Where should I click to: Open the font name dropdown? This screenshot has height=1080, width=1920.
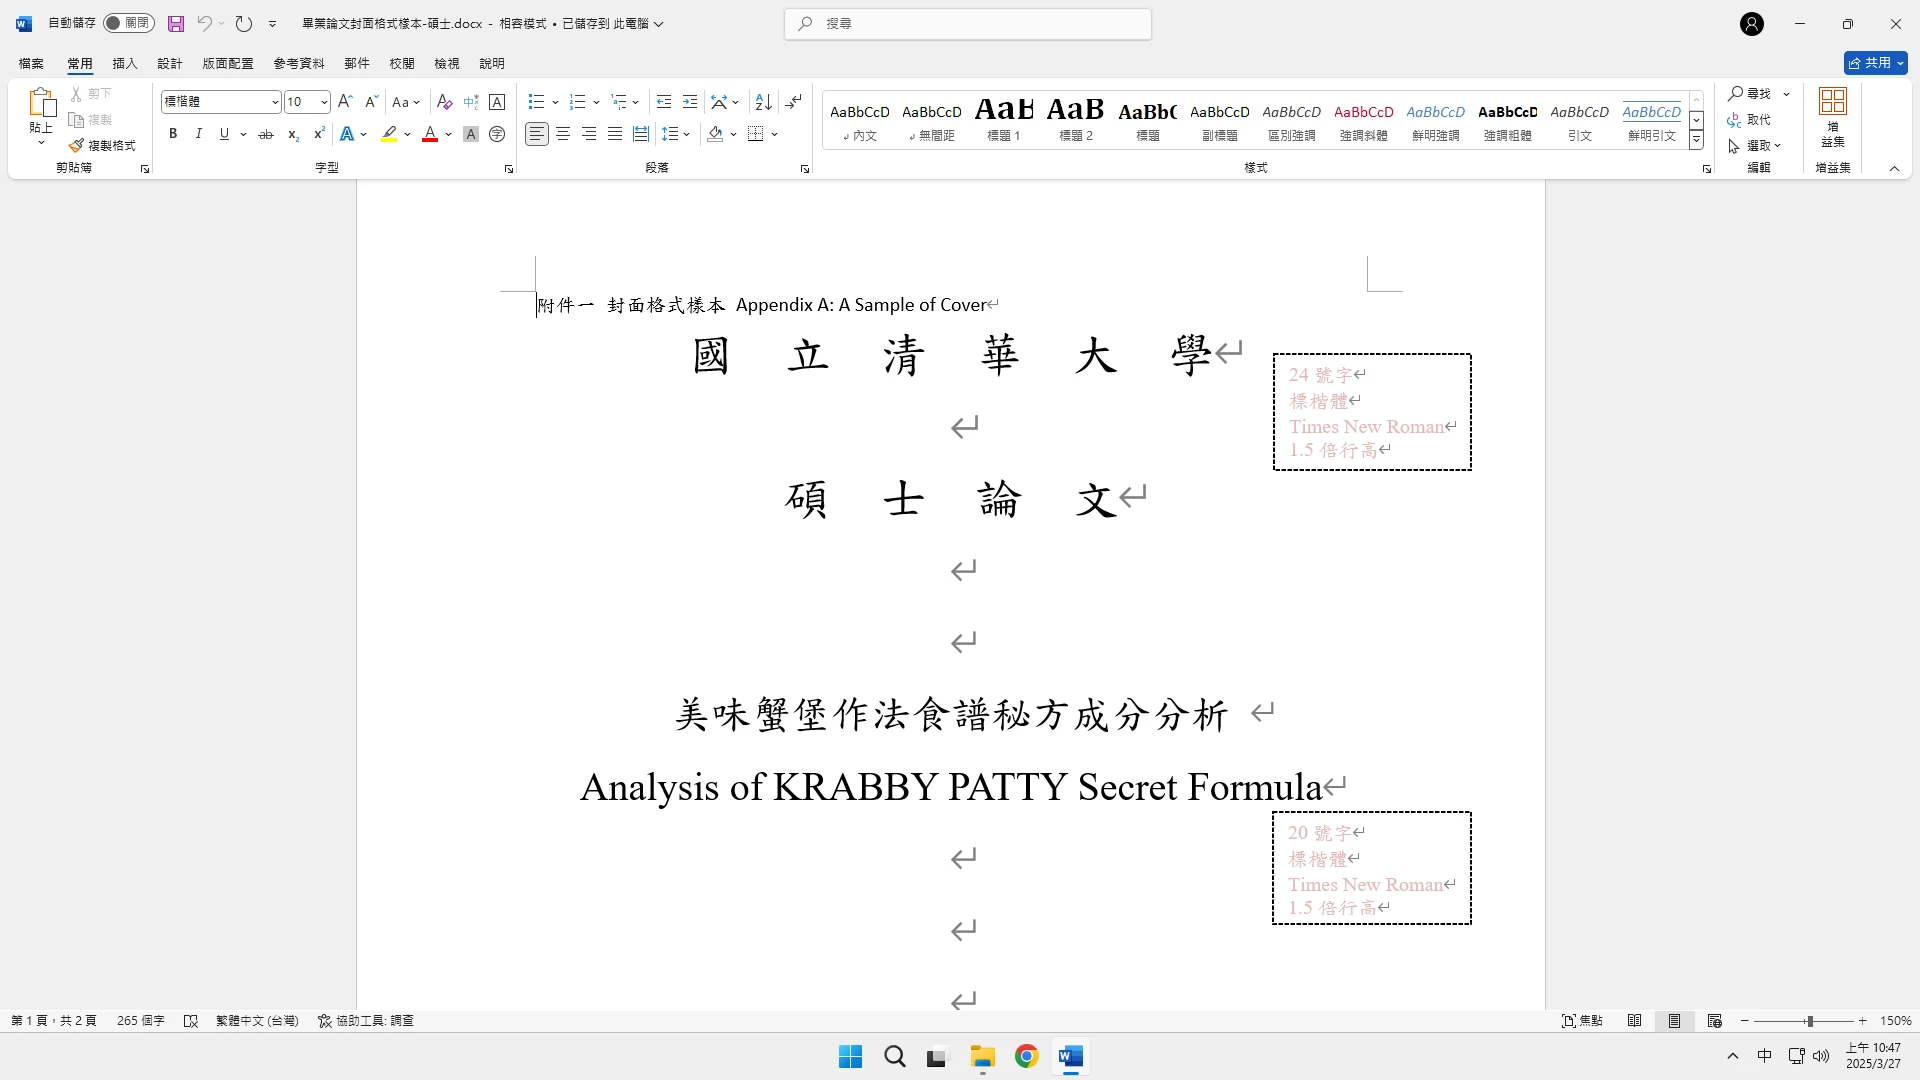275,102
